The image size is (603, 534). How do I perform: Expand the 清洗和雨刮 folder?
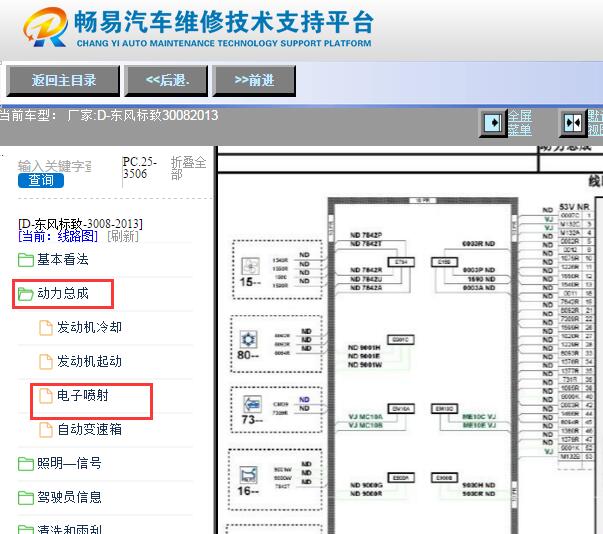tap(69, 530)
